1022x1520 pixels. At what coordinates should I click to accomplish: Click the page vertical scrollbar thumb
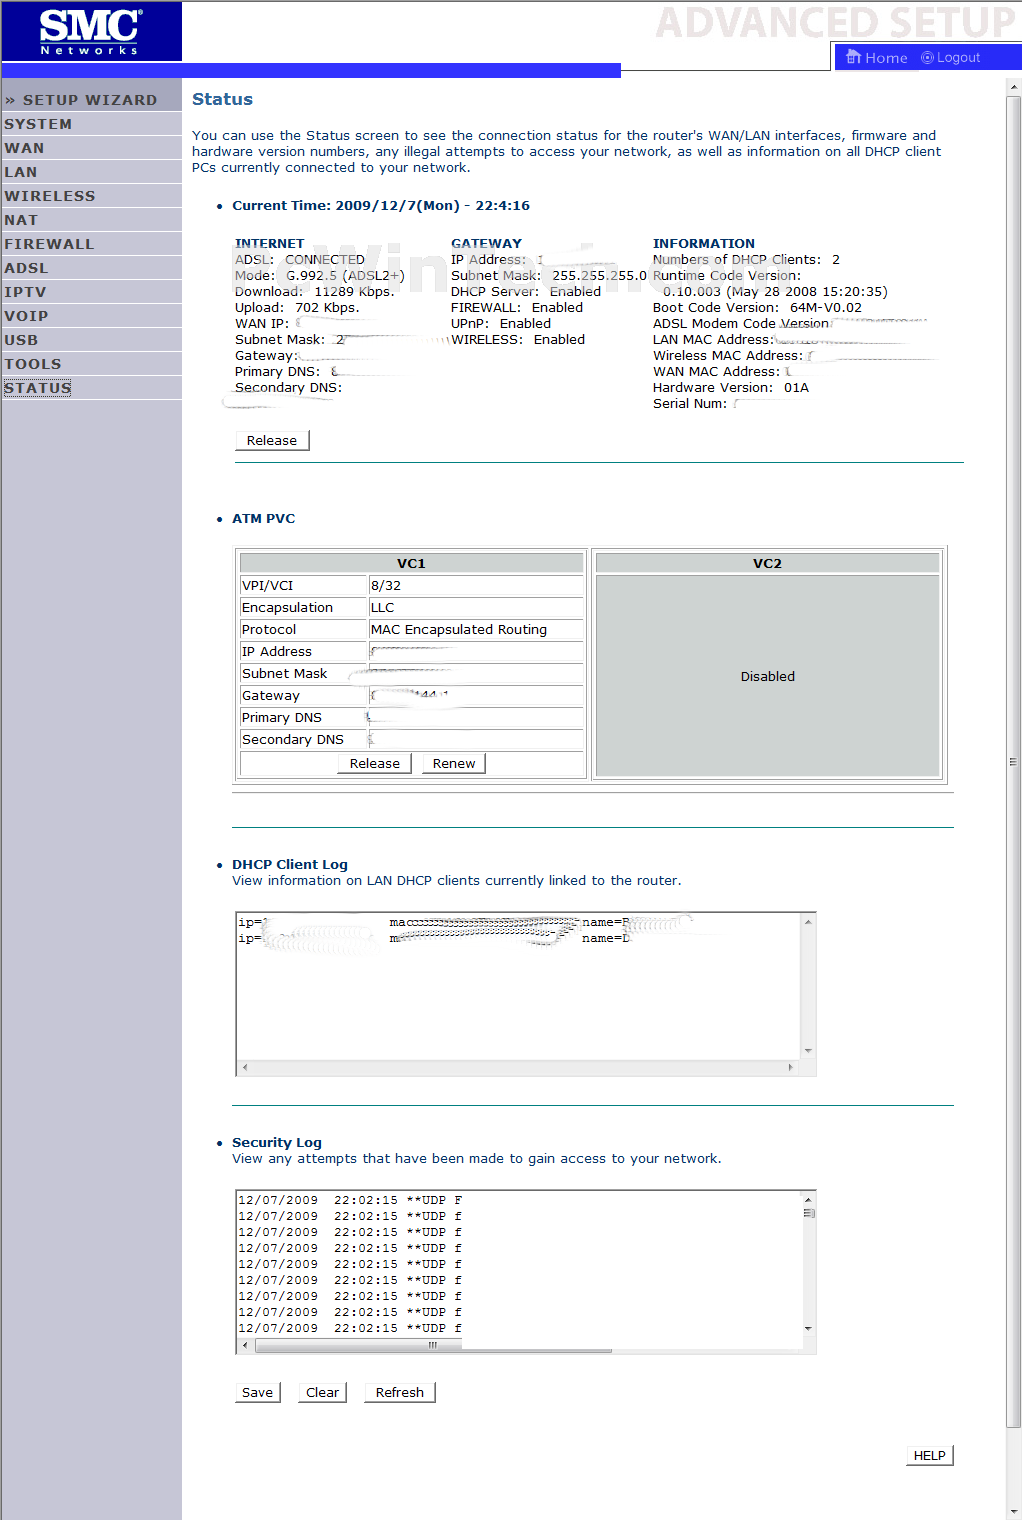(1014, 761)
